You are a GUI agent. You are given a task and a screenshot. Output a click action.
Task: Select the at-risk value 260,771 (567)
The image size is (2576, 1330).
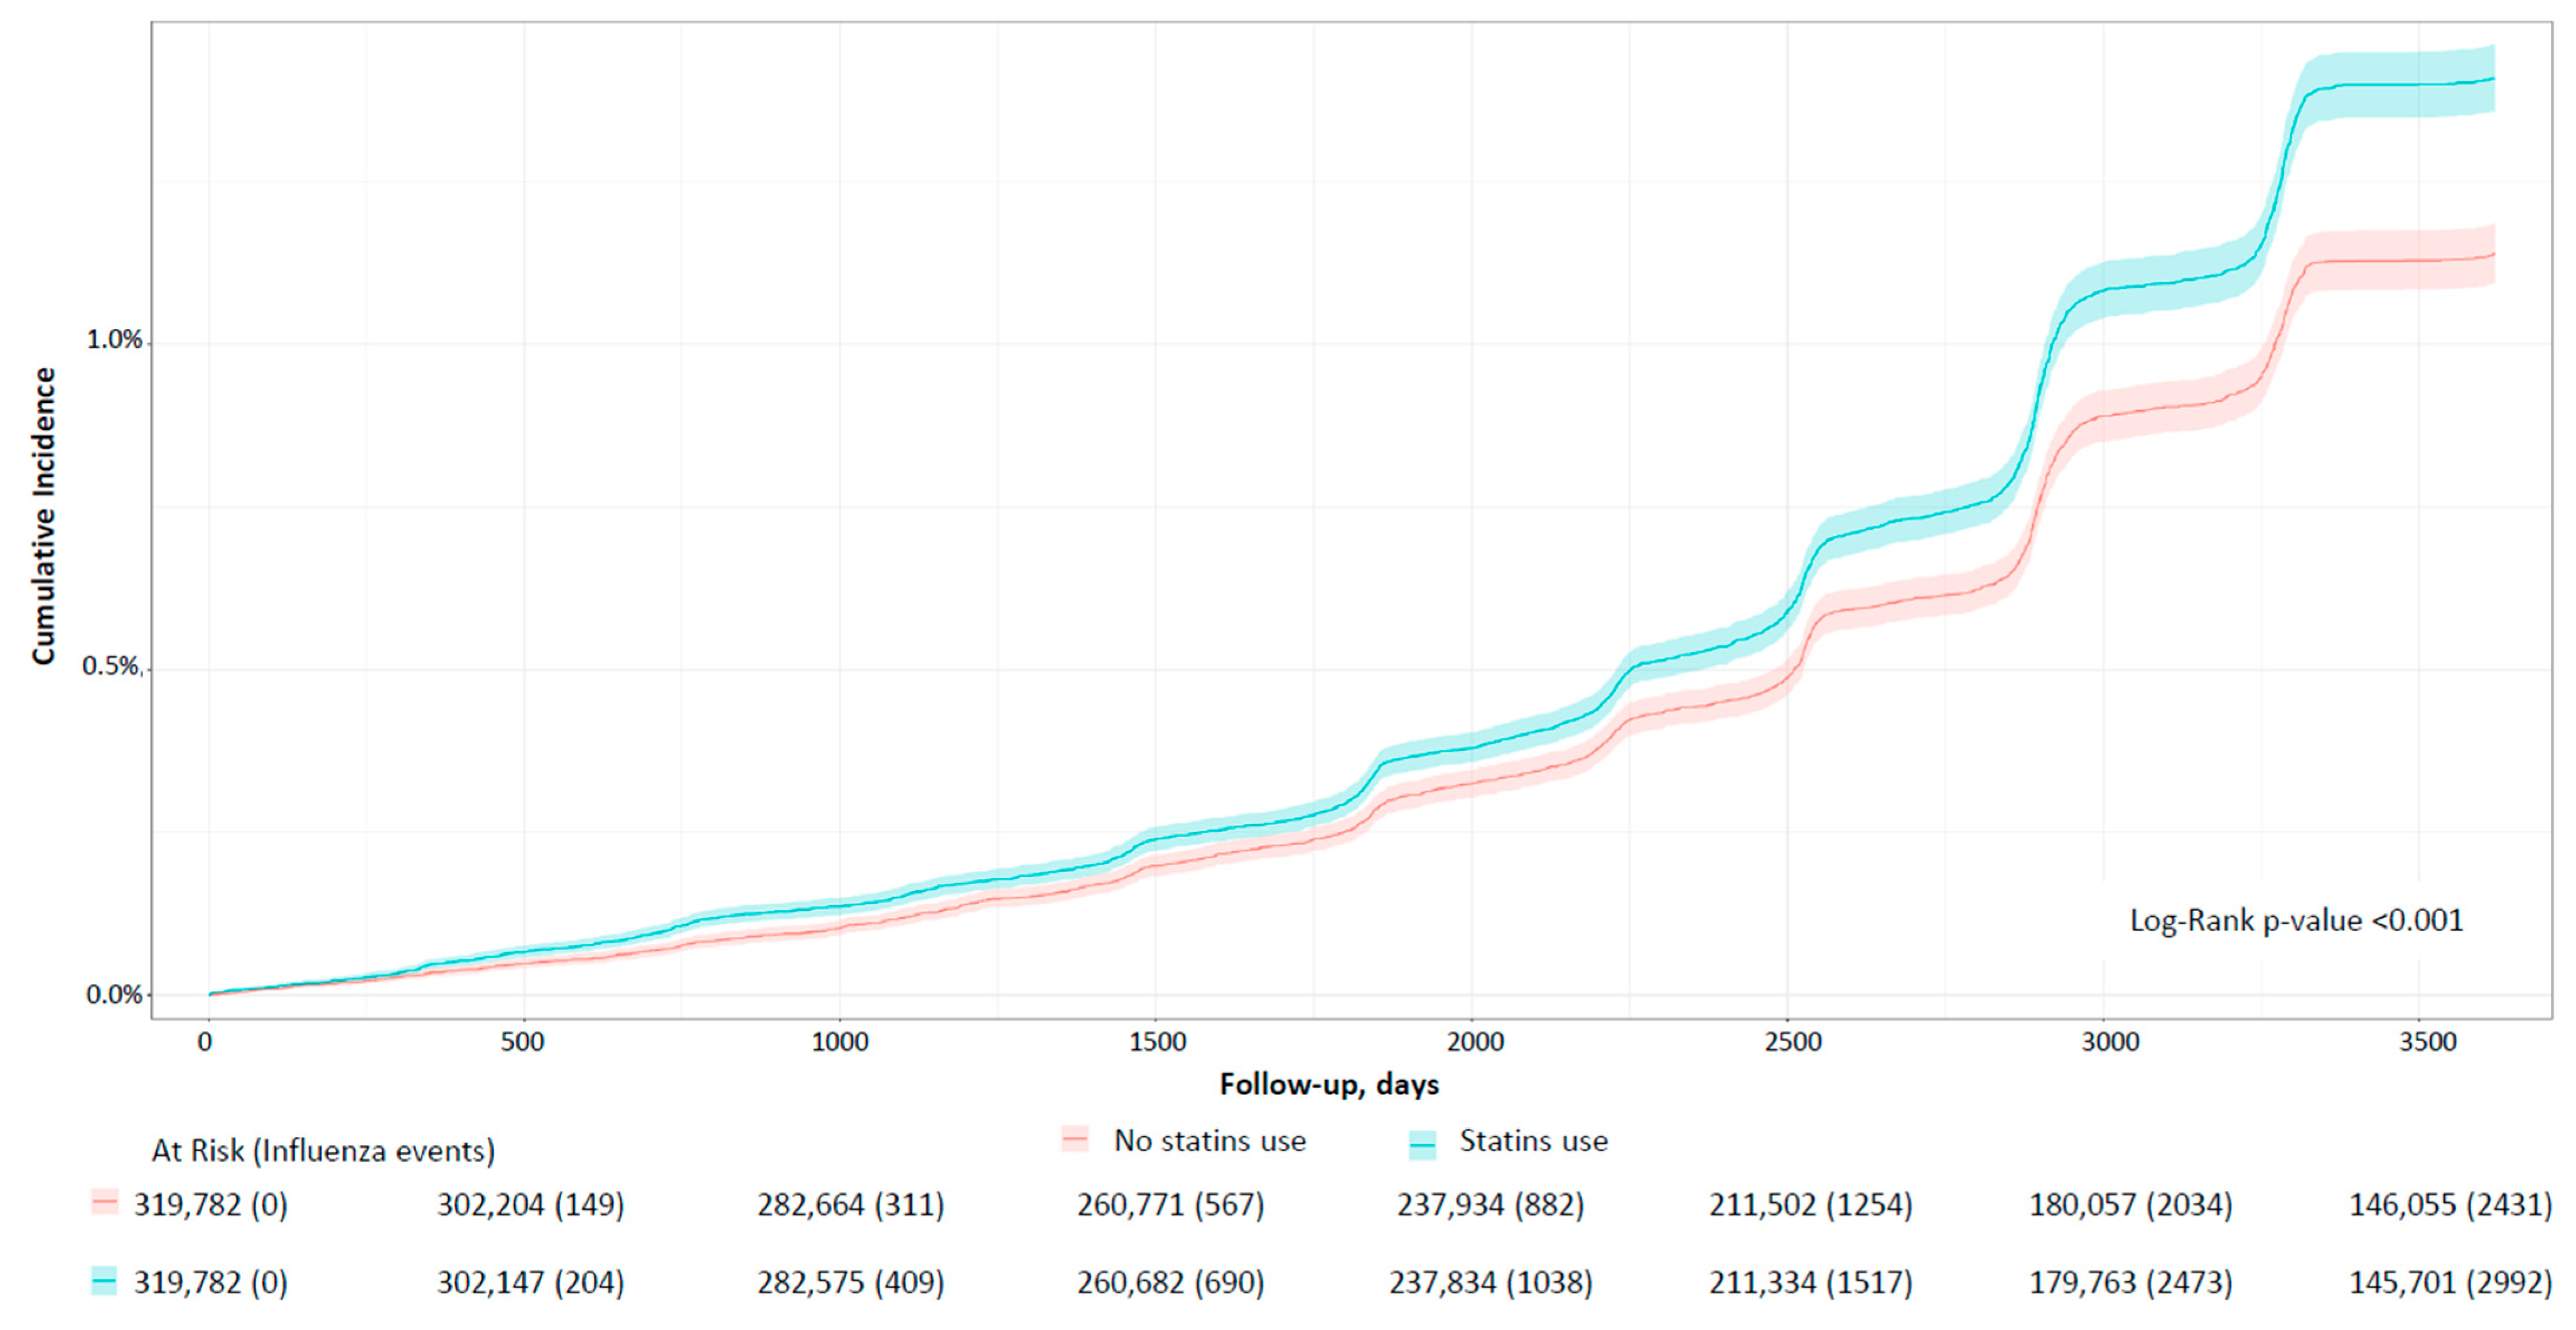pyautogui.click(x=1170, y=1205)
